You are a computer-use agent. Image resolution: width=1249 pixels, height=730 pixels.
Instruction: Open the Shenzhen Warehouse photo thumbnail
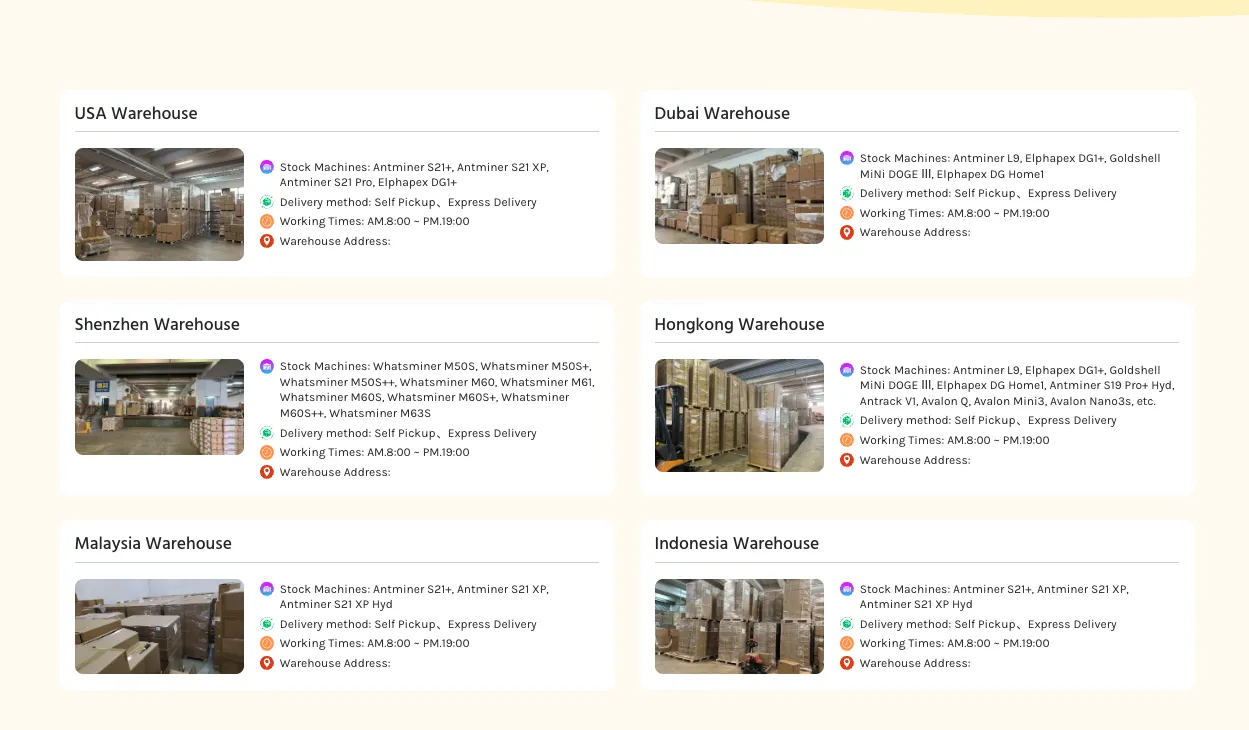(x=159, y=407)
